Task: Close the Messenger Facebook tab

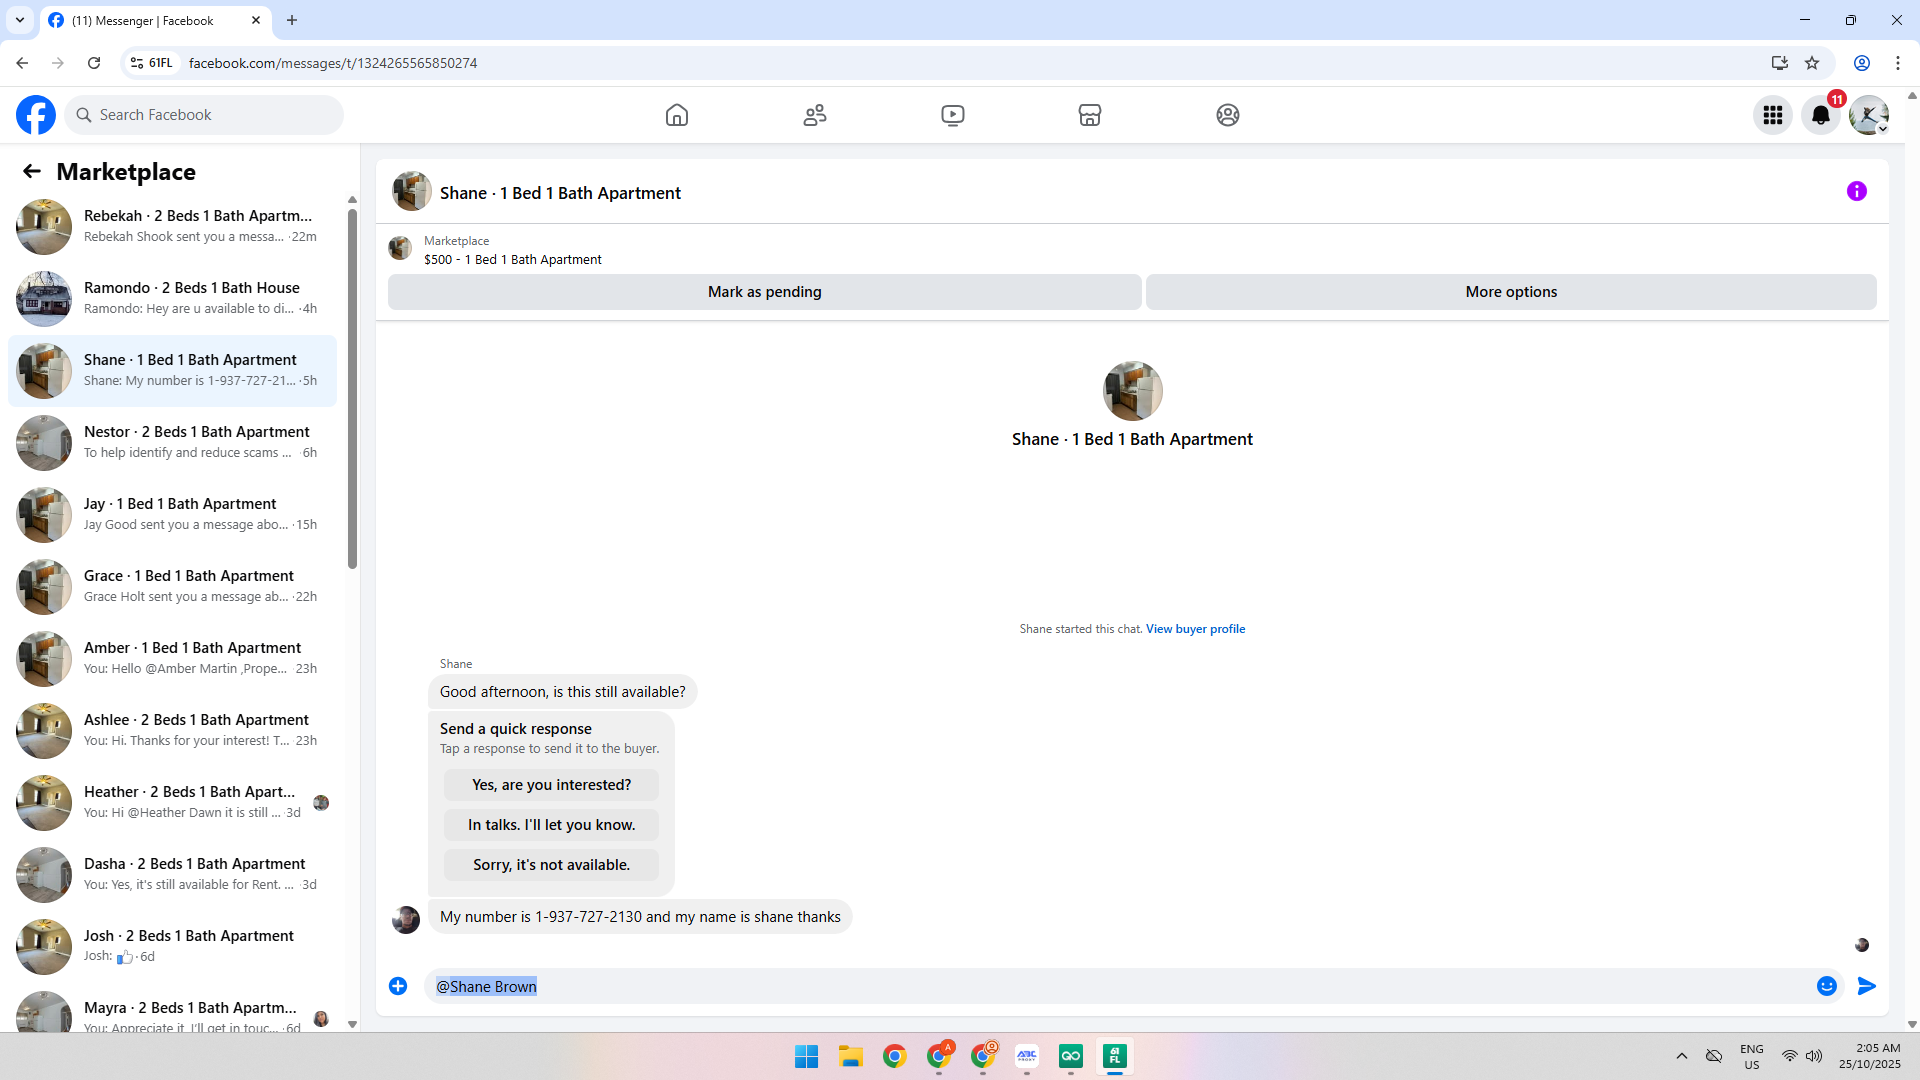Action: [x=256, y=20]
